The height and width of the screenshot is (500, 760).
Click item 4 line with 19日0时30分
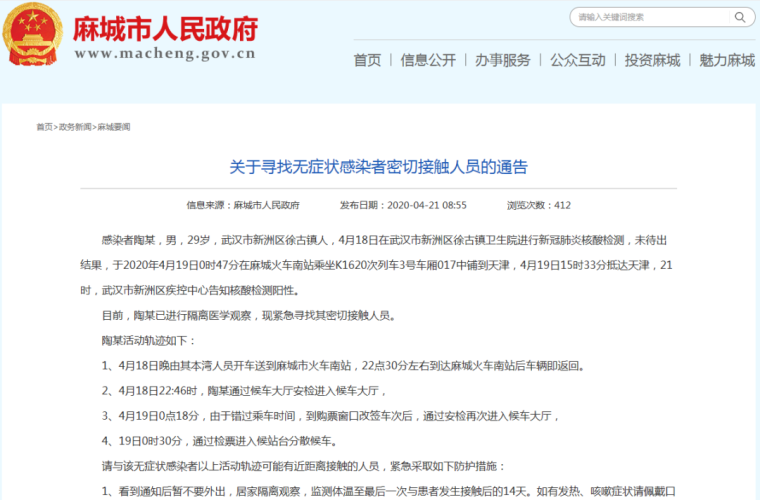(x=220, y=441)
